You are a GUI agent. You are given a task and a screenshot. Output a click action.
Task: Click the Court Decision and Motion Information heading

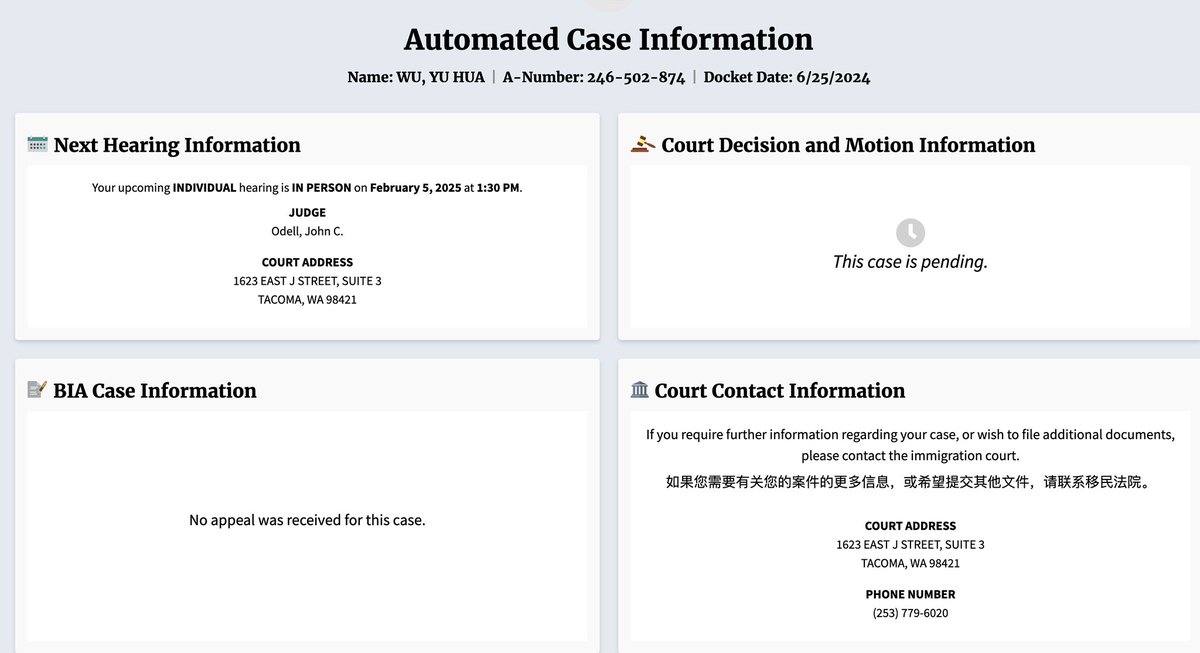click(848, 145)
